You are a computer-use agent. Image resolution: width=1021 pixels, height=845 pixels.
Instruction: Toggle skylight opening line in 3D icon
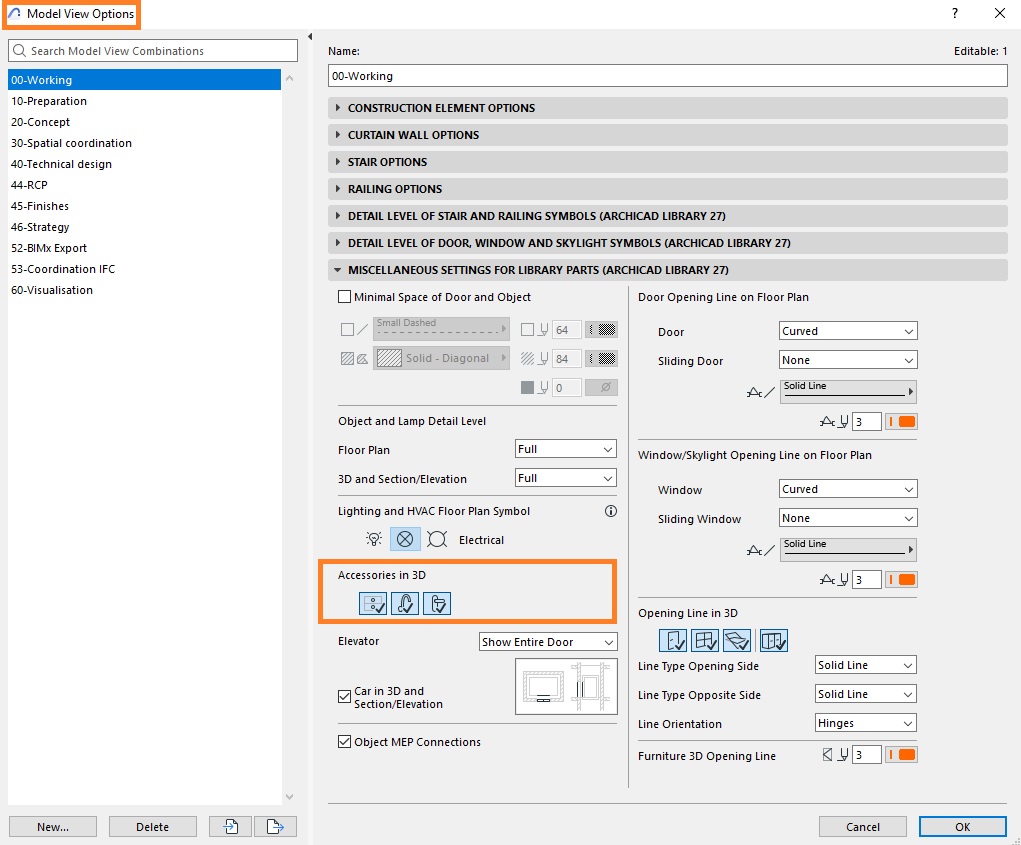[x=737, y=641]
